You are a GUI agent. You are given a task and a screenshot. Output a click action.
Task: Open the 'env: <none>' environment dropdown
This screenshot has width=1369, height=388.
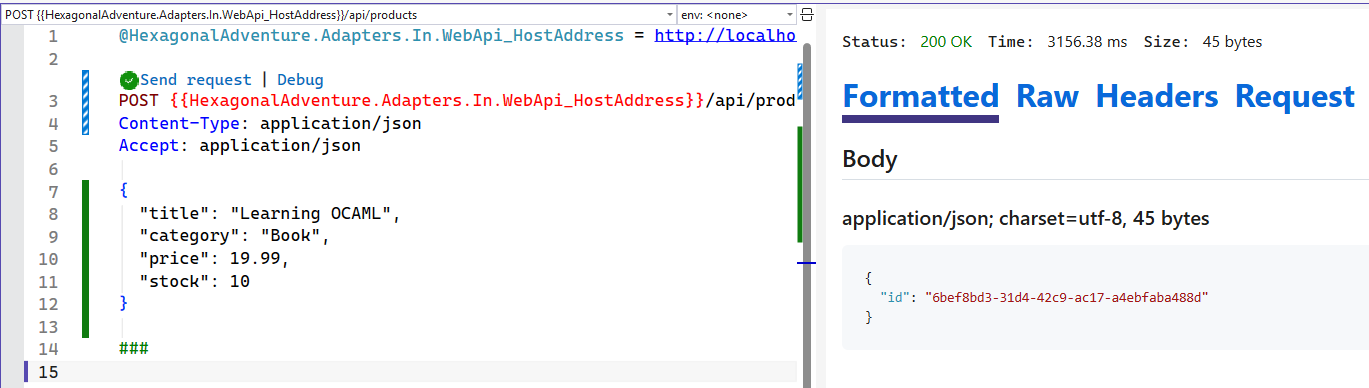[x=737, y=15]
